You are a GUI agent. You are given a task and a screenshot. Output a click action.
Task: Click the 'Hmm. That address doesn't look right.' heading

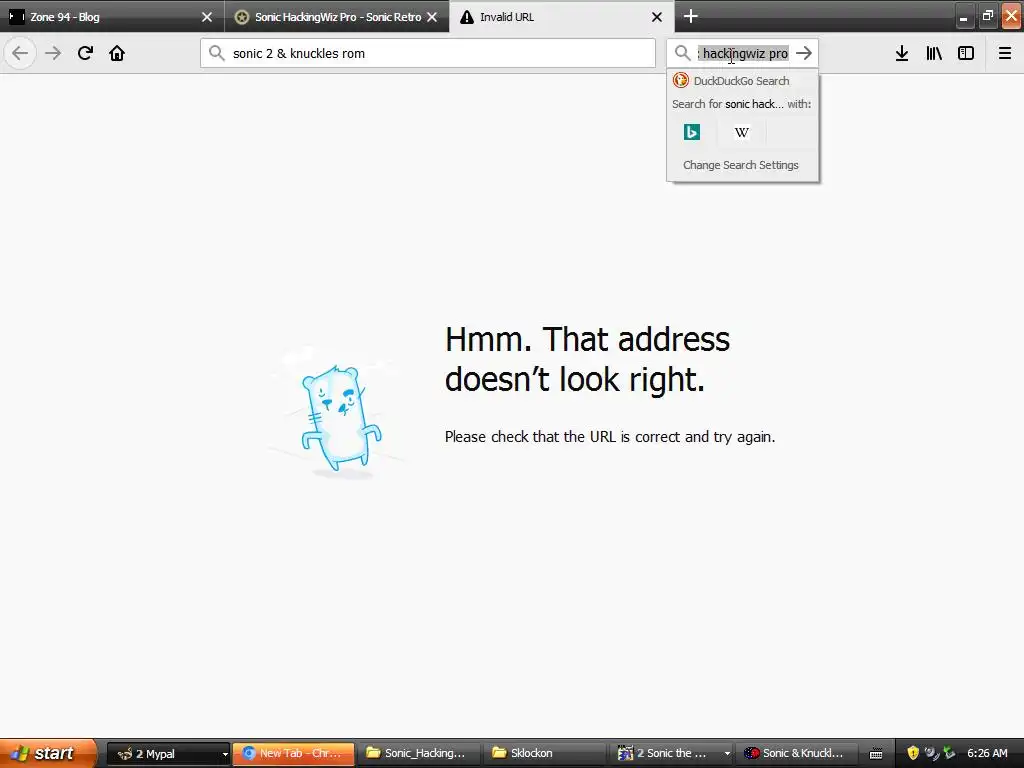(587, 359)
